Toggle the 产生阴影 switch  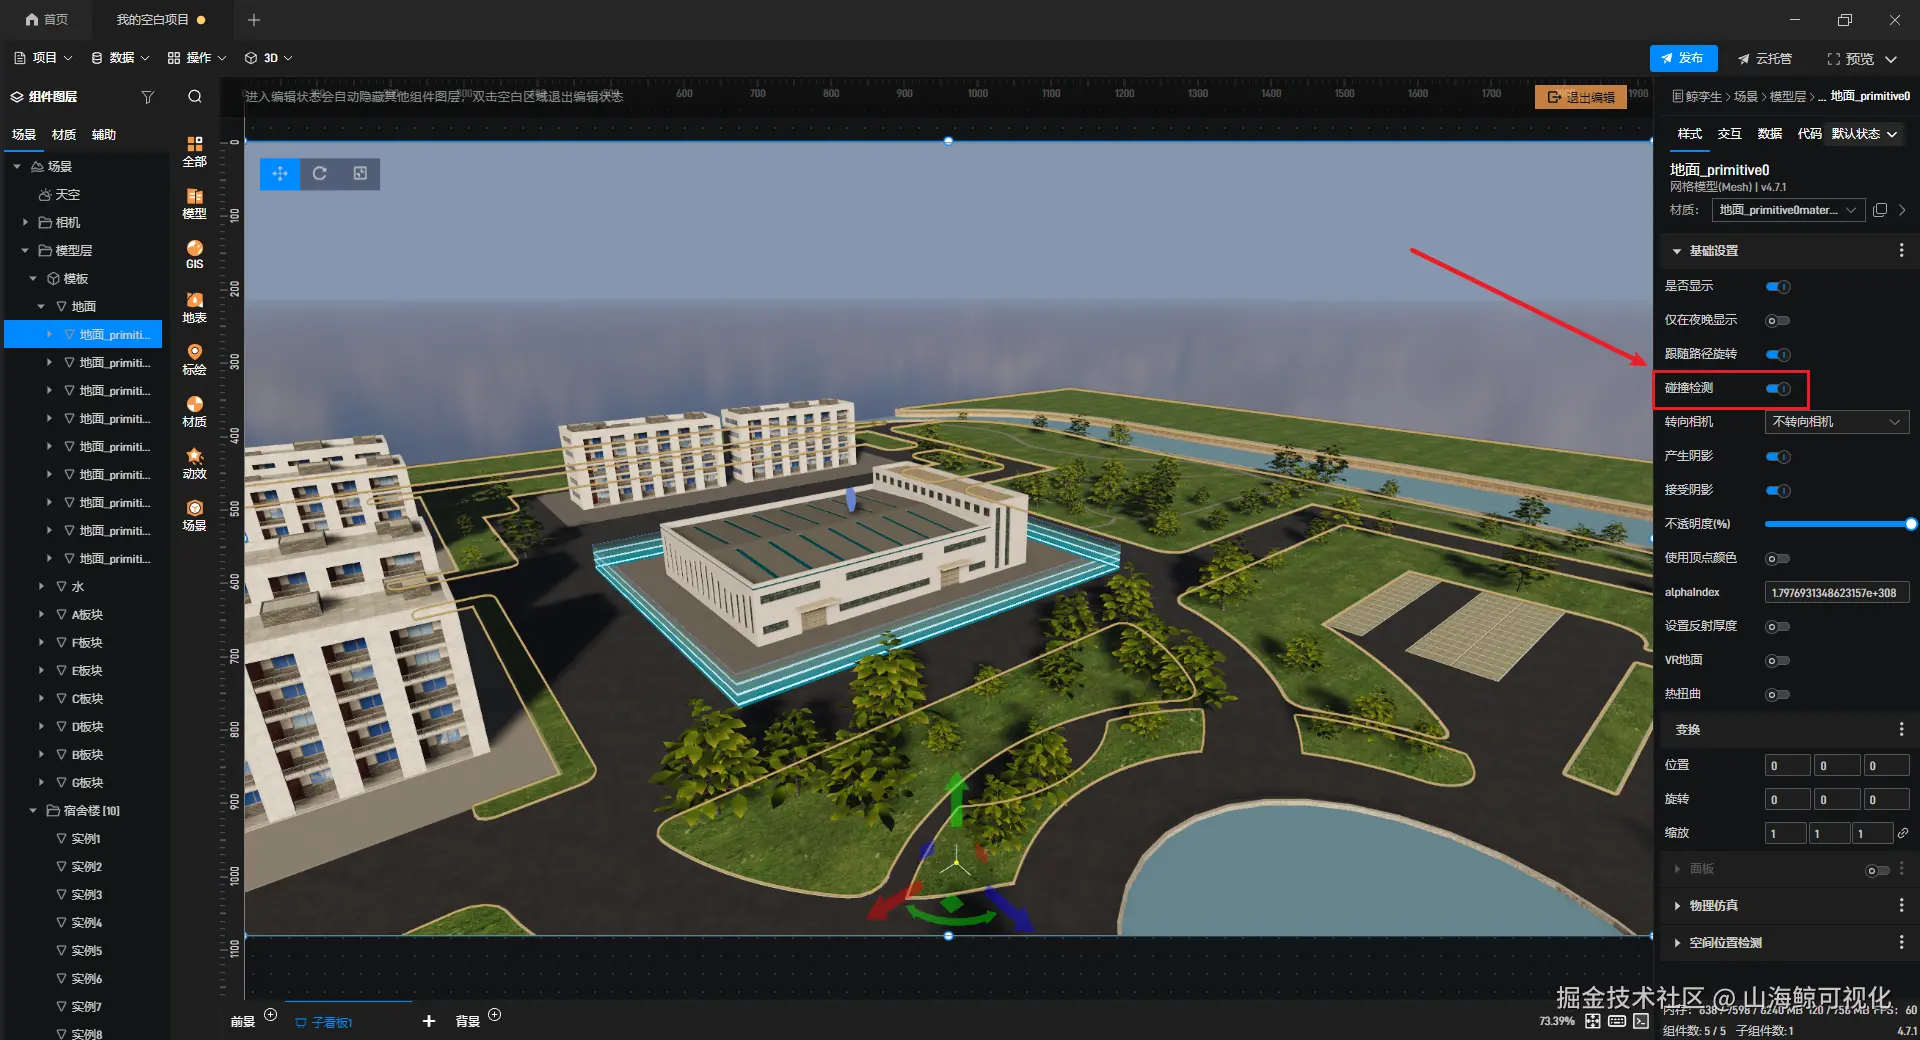tap(1778, 457)
